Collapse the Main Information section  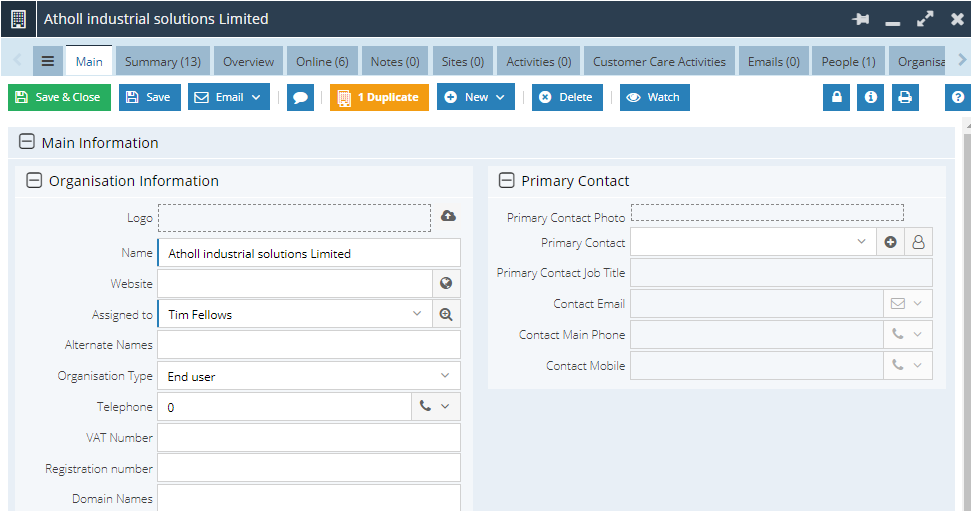click(27, 143)
